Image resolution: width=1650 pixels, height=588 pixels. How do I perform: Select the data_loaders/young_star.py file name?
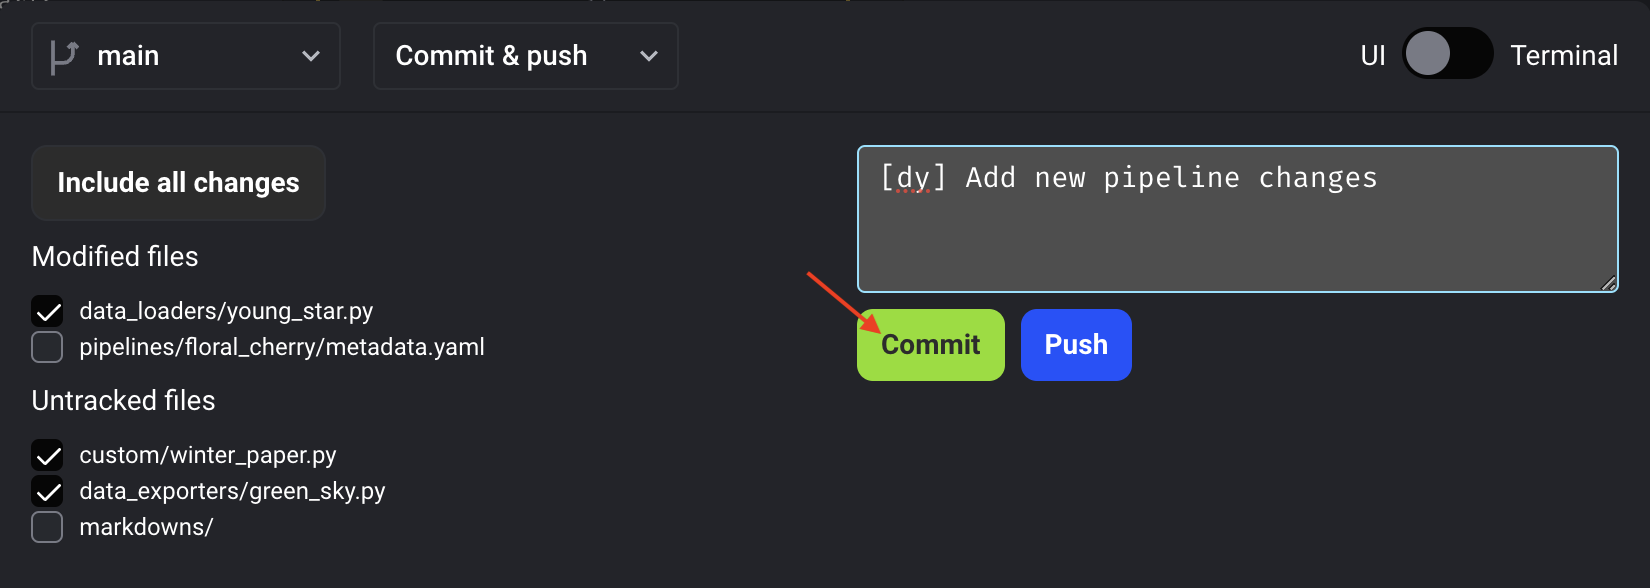coord(226,311)
